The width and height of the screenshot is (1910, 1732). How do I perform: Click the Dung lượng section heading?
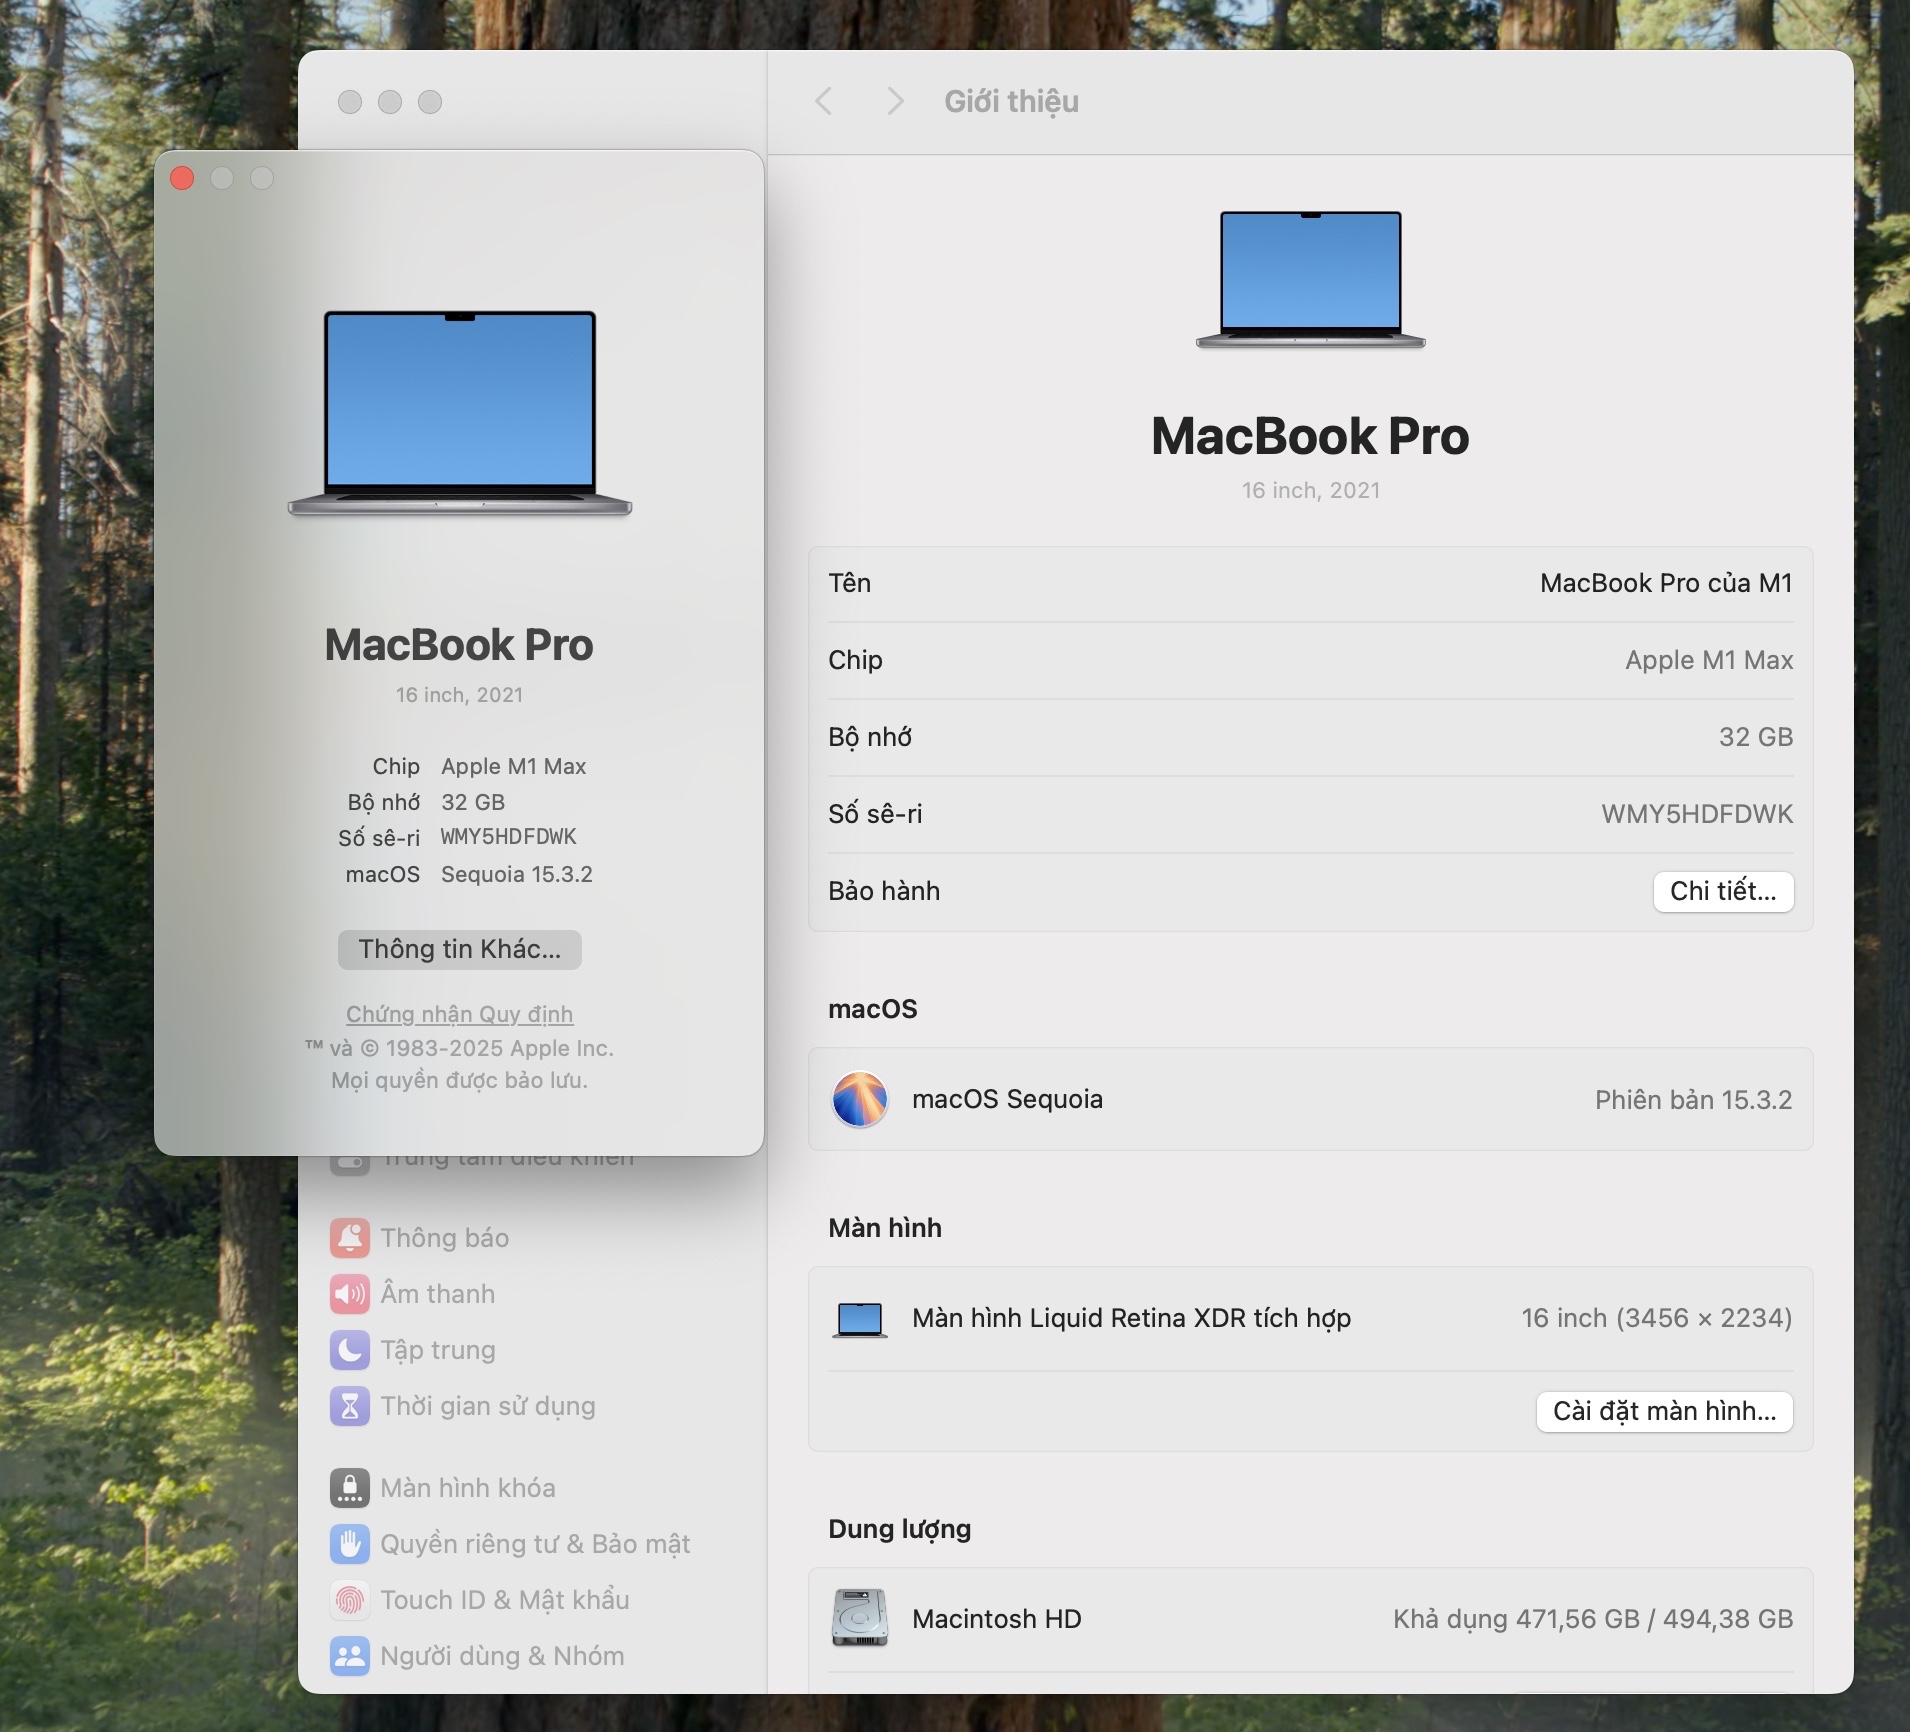[900, 1529]
